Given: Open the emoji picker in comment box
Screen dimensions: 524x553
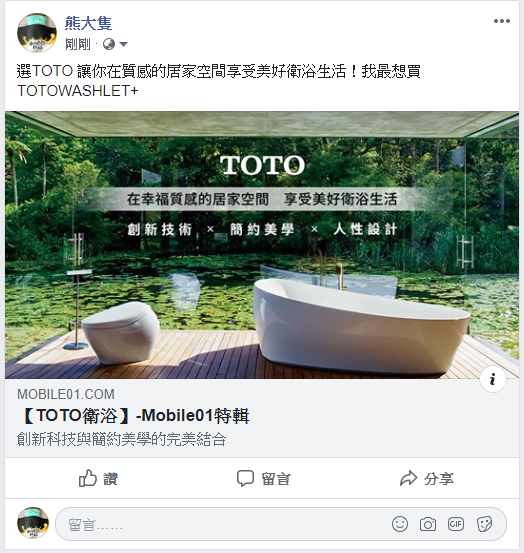Looking at the screenshot, I should tap(400, 524).
